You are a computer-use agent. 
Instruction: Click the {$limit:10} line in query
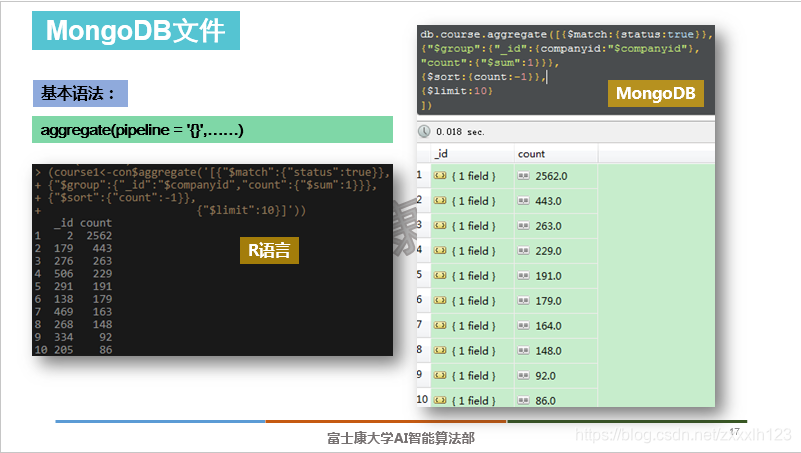[x=457, y=91]
